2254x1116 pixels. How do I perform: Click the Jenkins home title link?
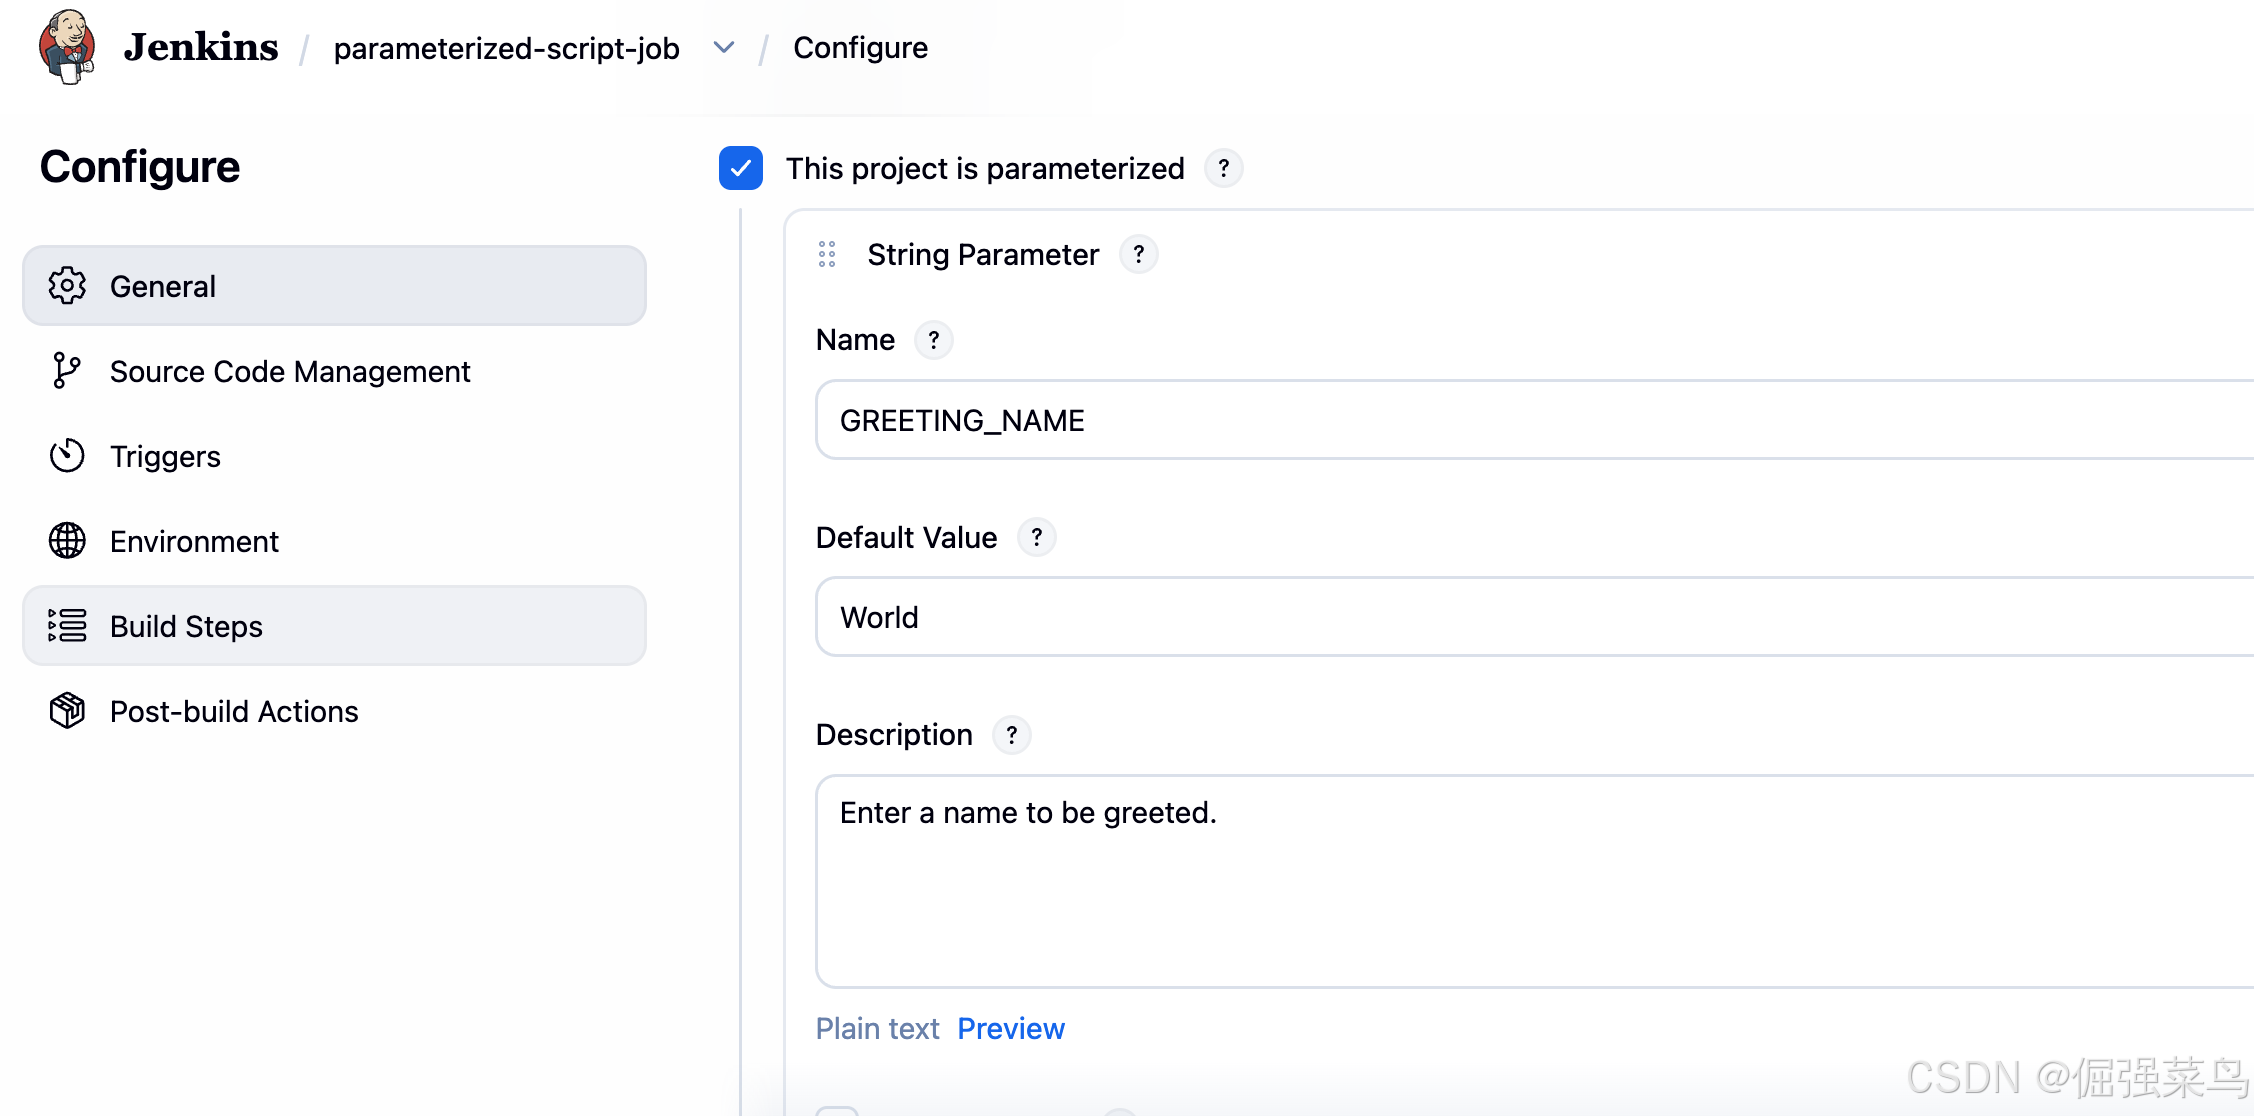pyautogui.click(x=200, y=47)
